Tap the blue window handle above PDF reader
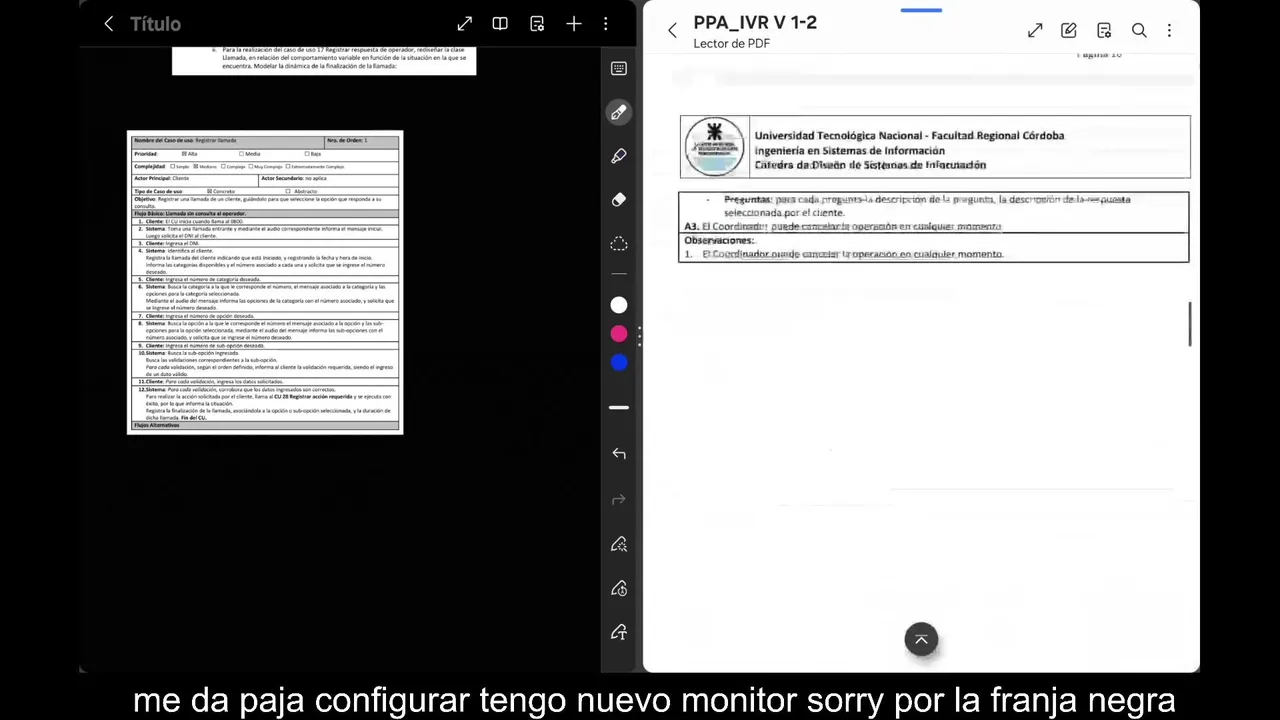1280x720 pixels. (x=921, y=10)
